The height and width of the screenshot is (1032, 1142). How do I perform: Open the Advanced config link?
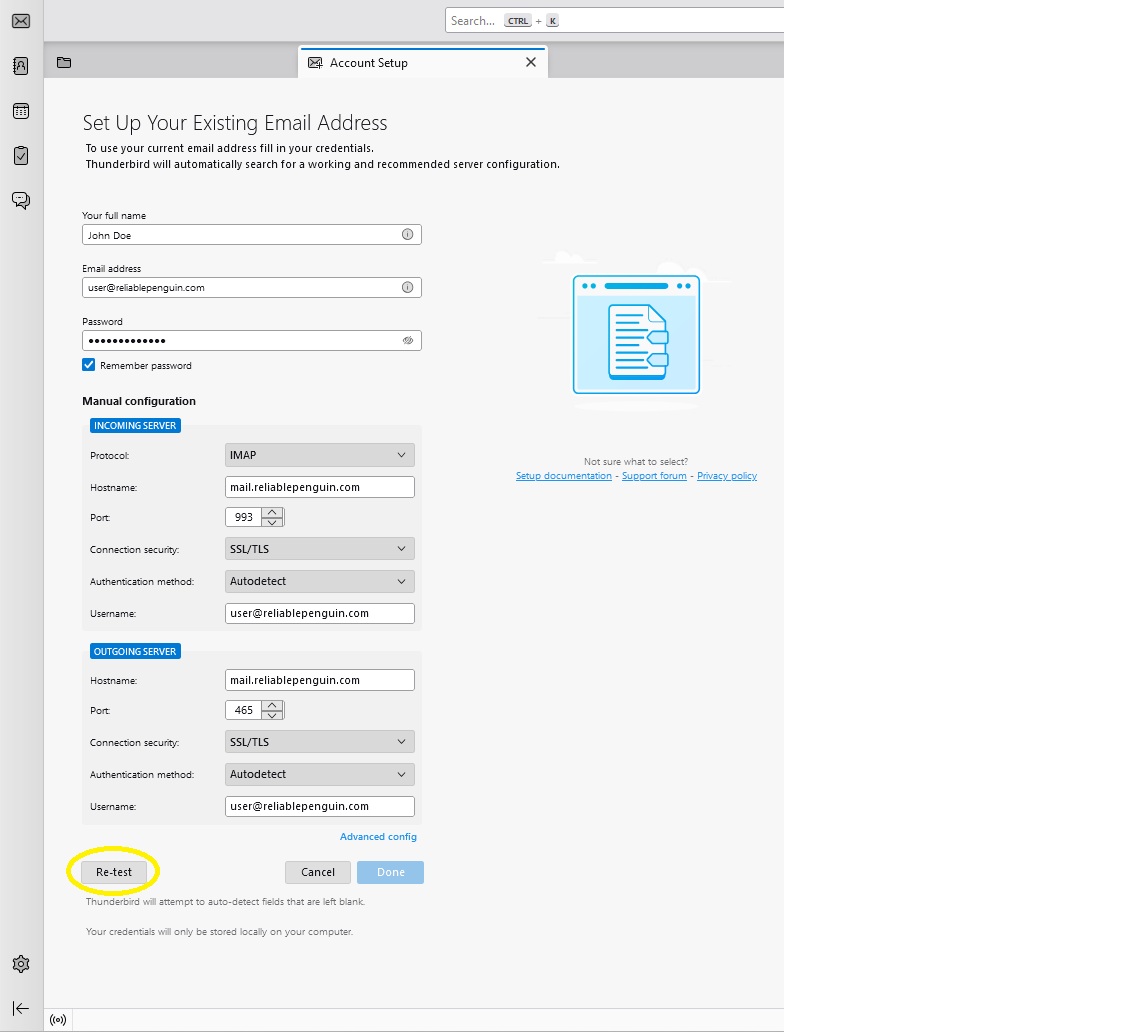[x=378, y=837]
